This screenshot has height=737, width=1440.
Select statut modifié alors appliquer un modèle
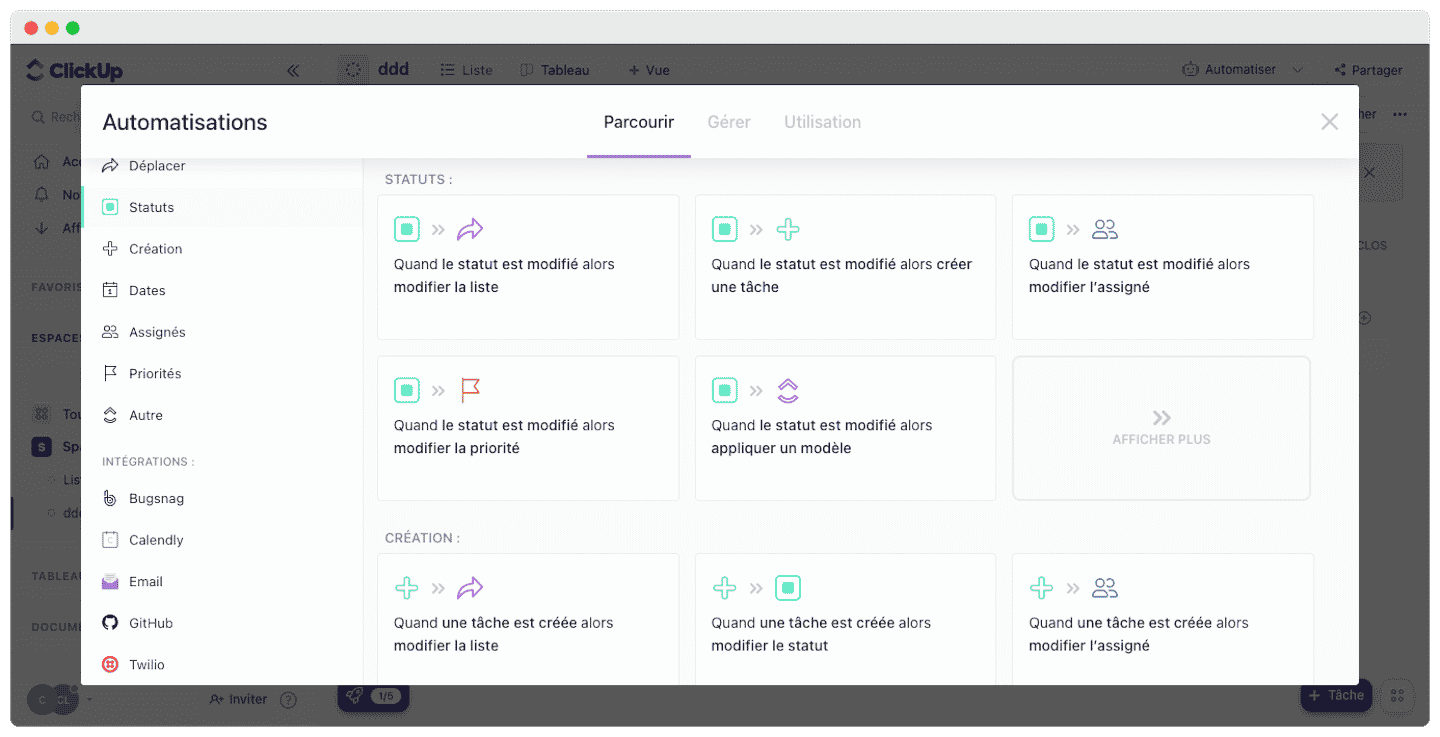click(845, 428)
